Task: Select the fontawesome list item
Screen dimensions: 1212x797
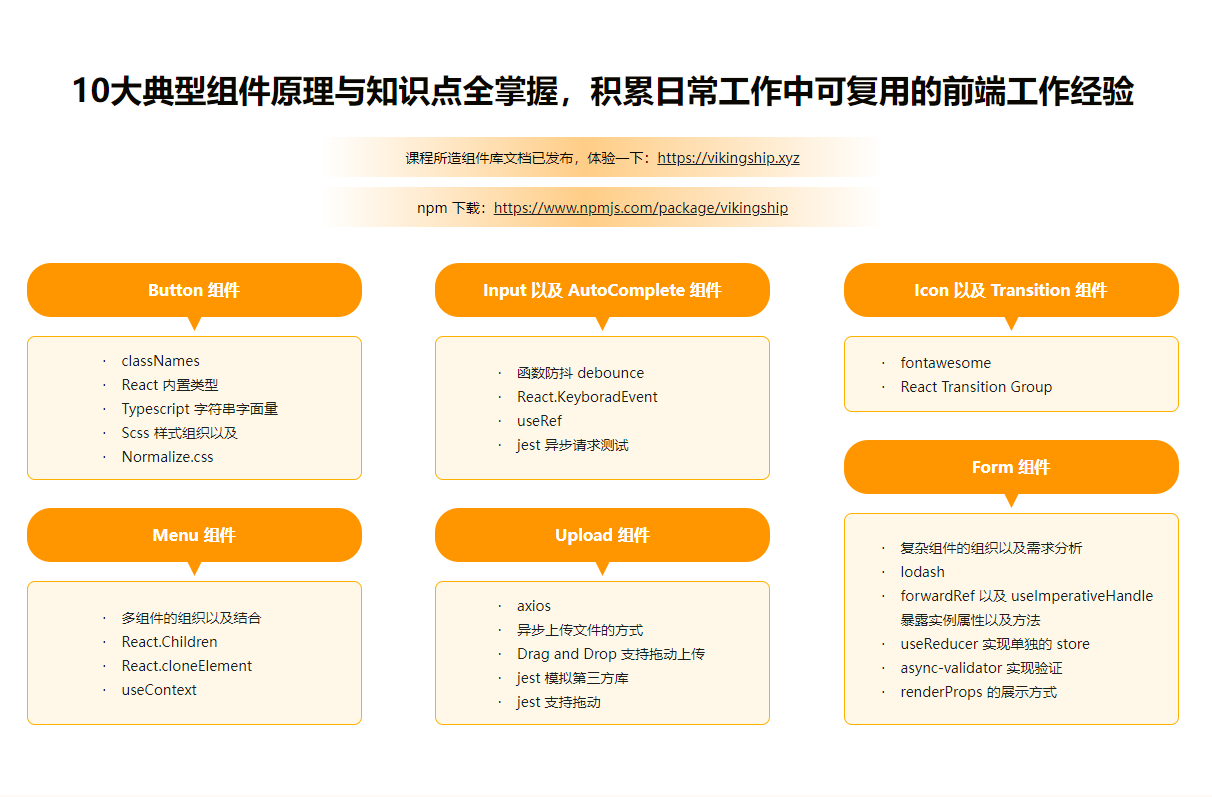Action: click(x=945, y=363)
